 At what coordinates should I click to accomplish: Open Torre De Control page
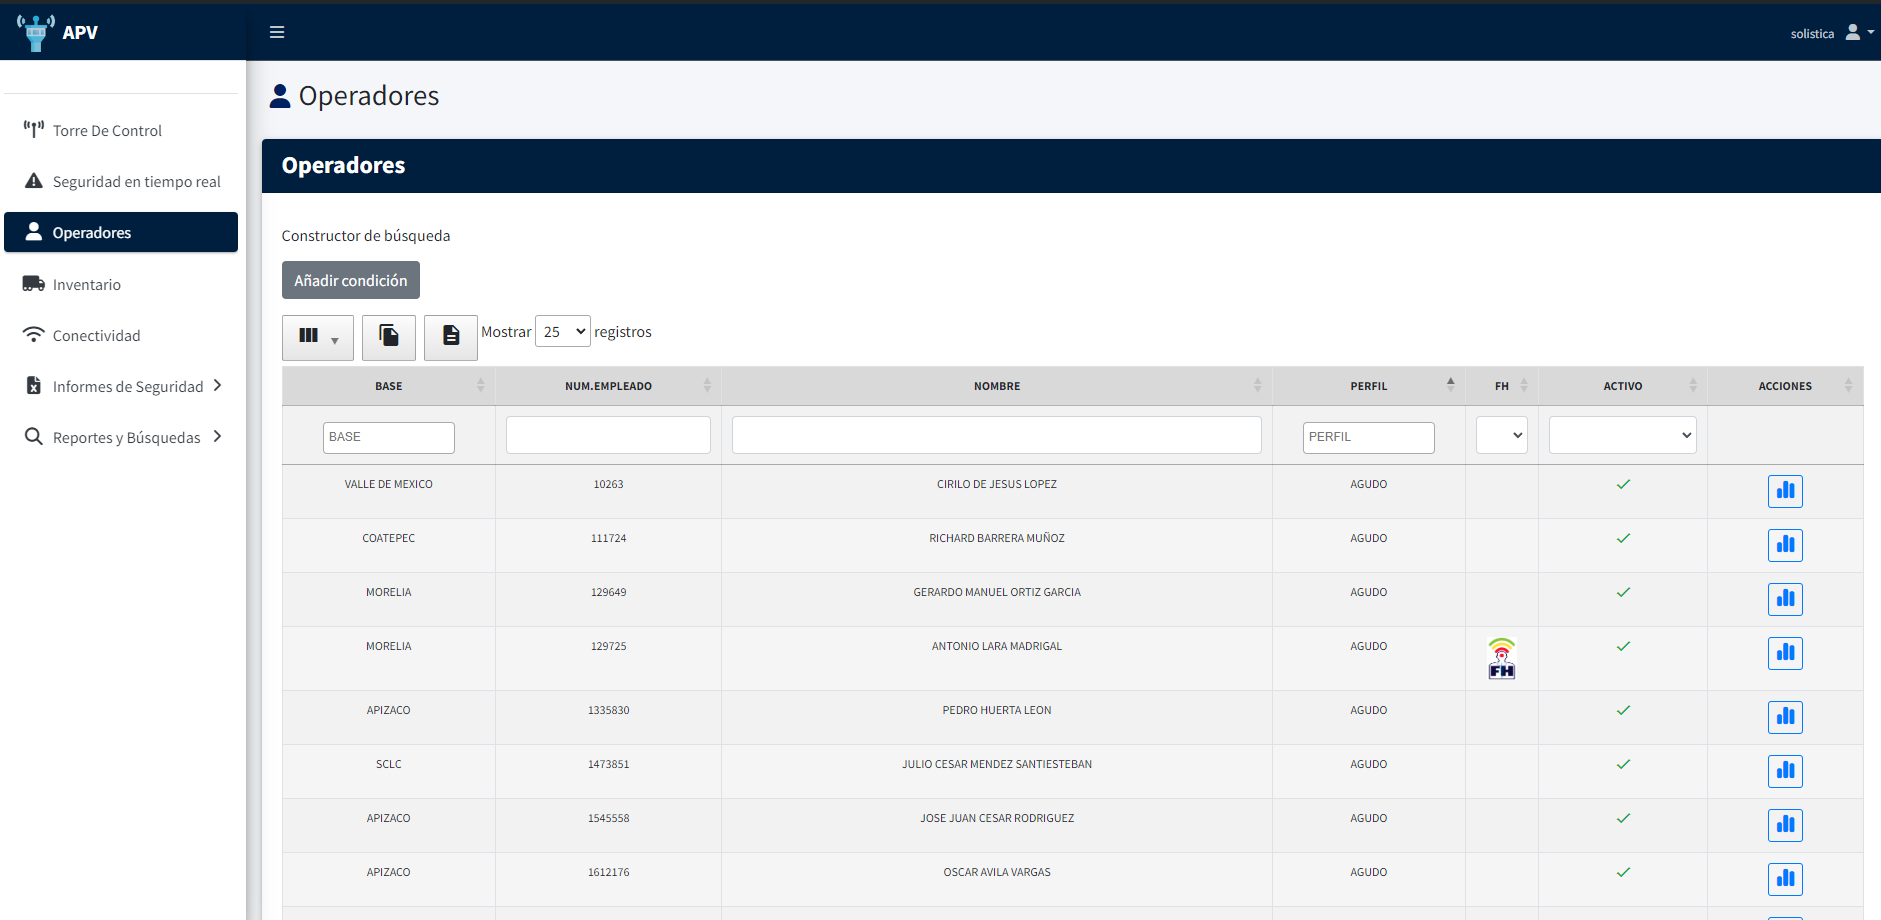(121, 130)
